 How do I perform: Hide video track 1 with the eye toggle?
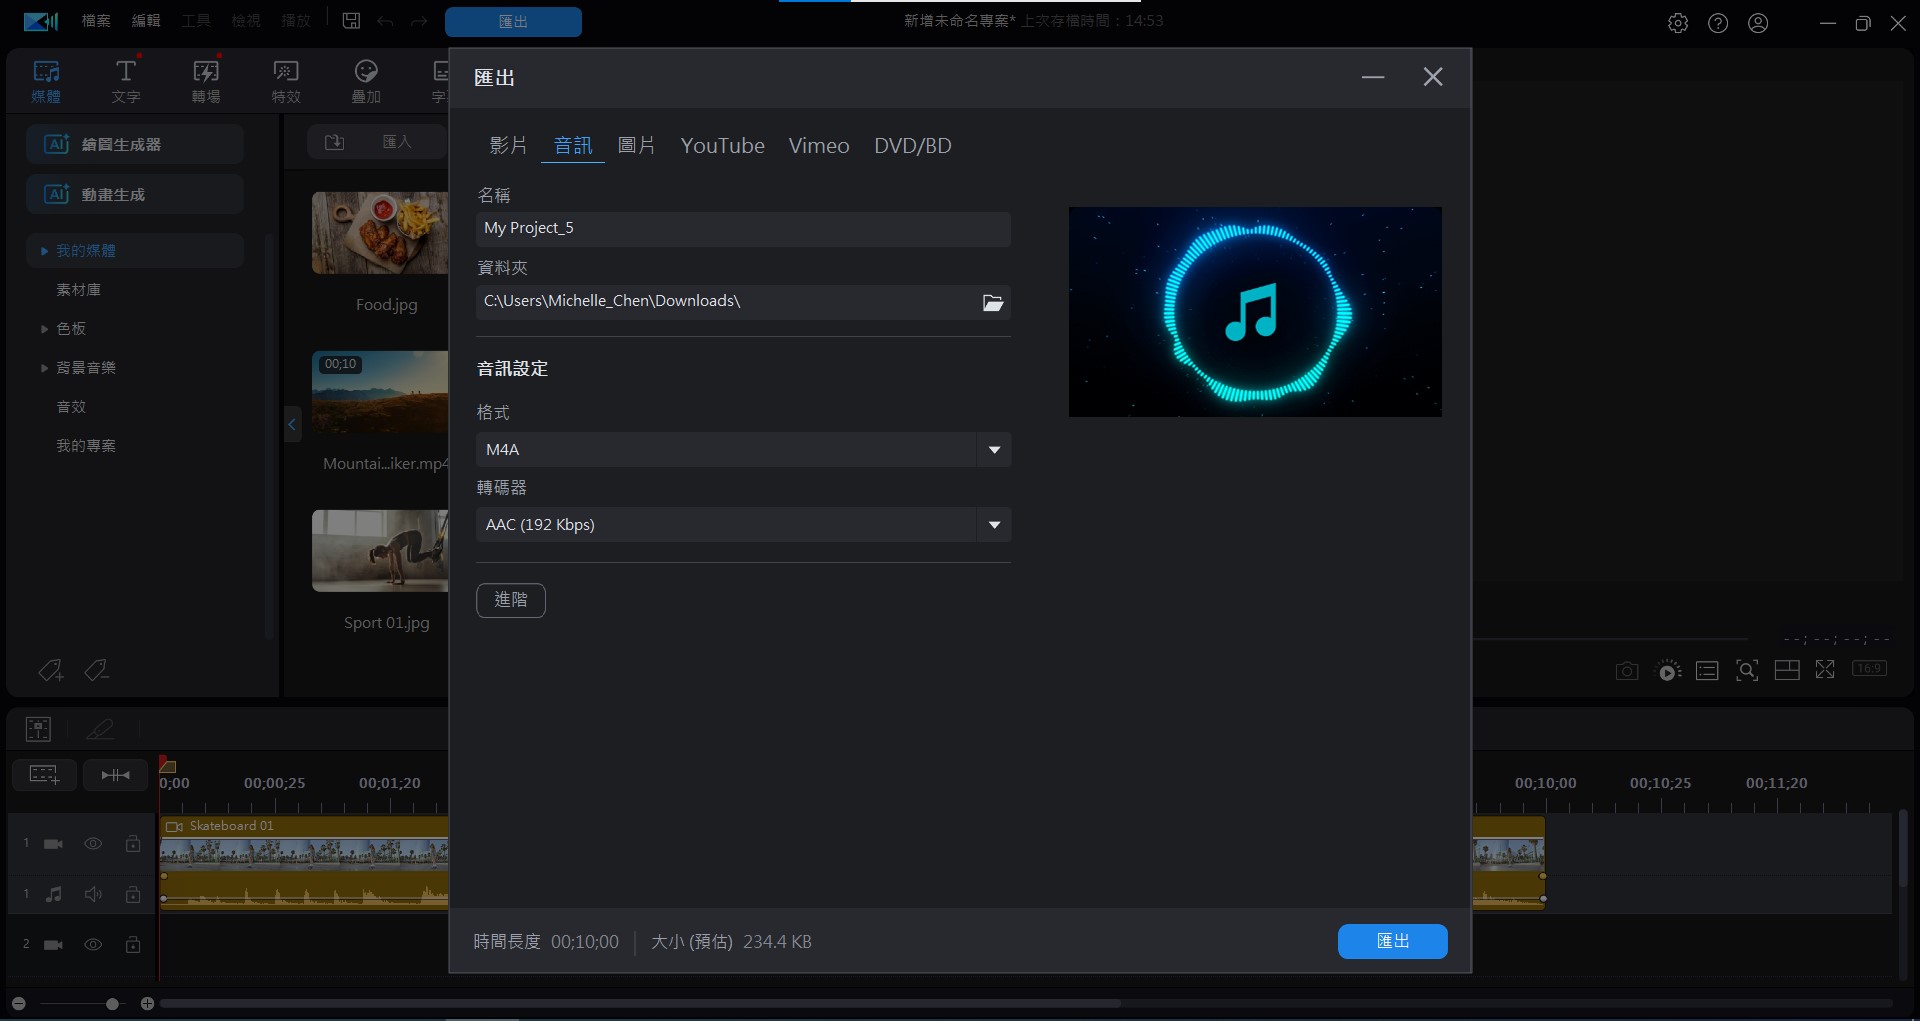(93, 843)
